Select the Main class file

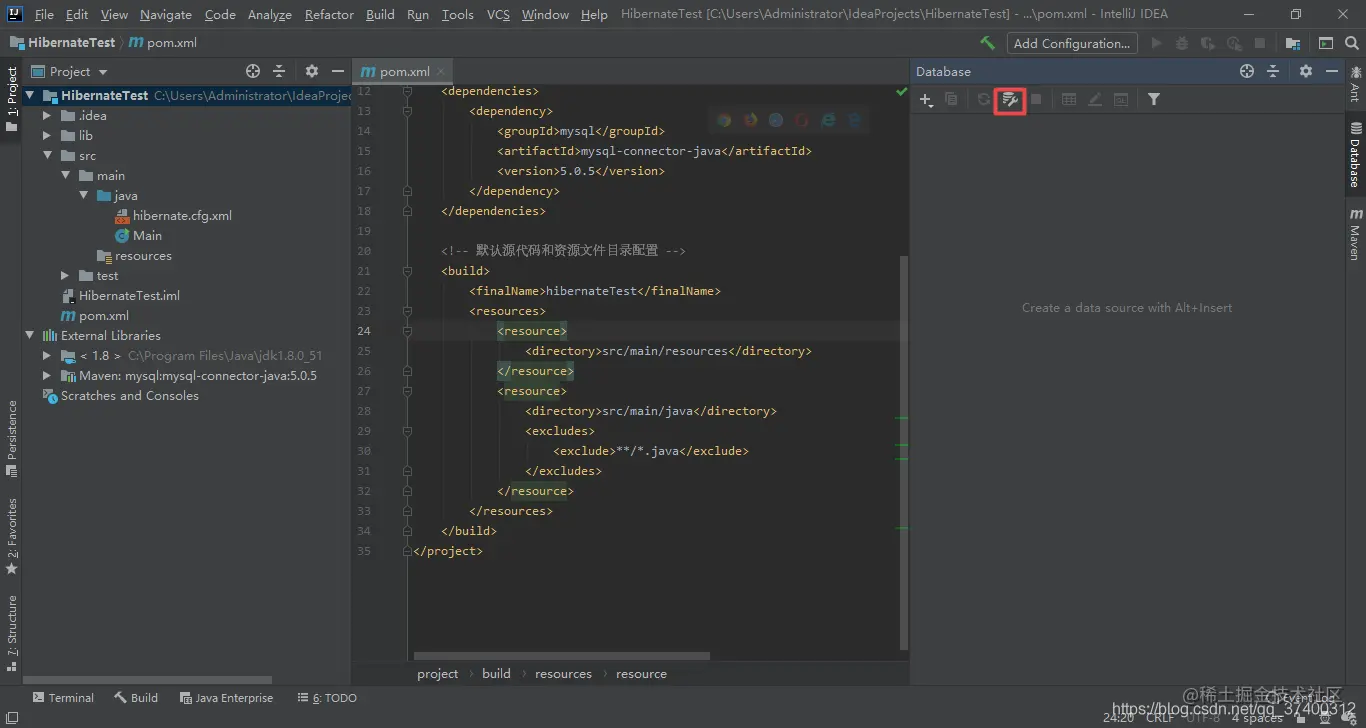(x=138, y=236)
